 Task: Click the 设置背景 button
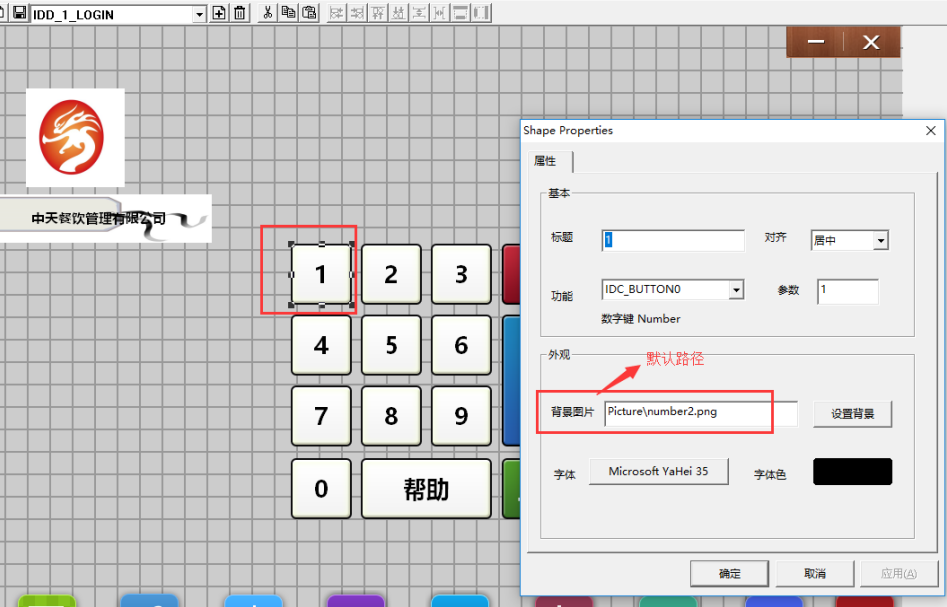point(852,414)
